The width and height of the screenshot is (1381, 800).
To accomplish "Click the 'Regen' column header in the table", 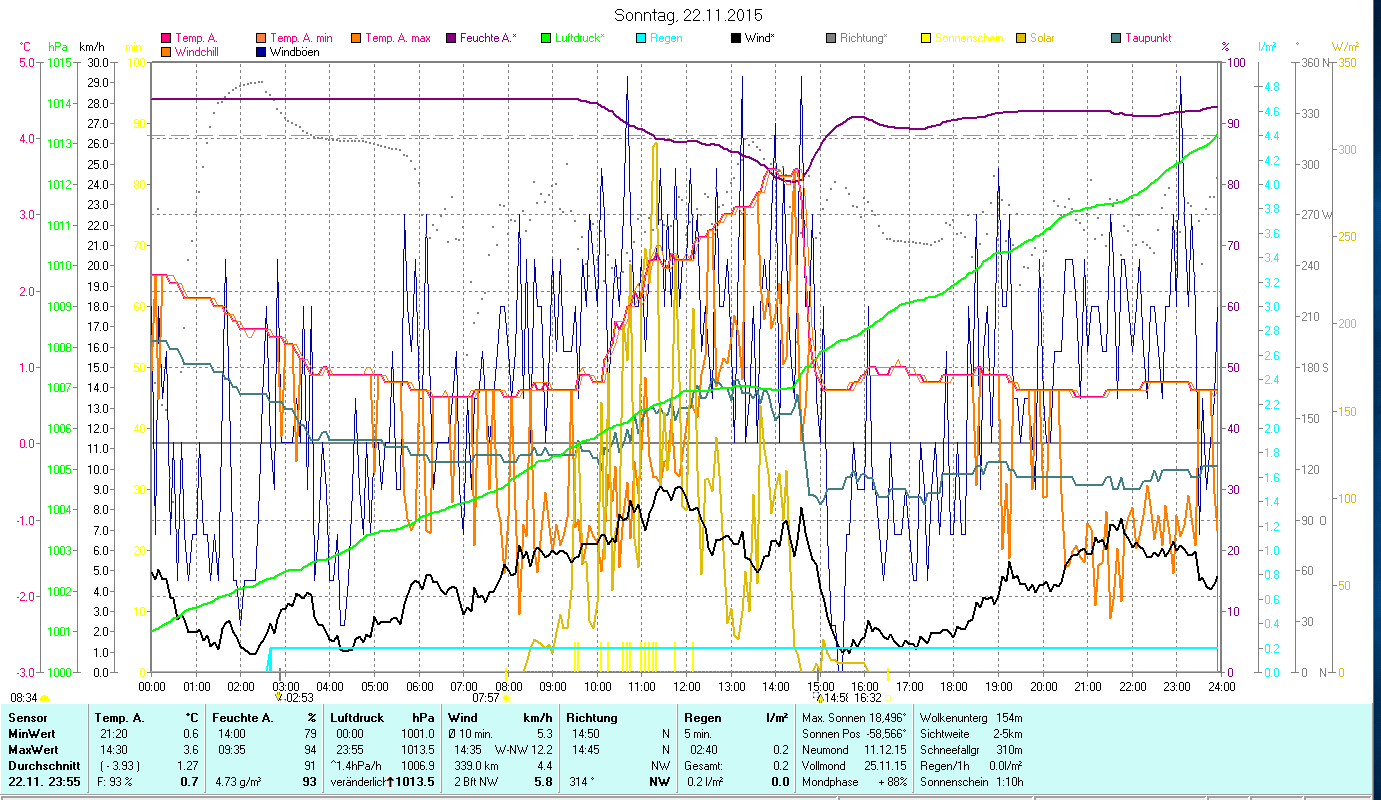I will (702, 718).
